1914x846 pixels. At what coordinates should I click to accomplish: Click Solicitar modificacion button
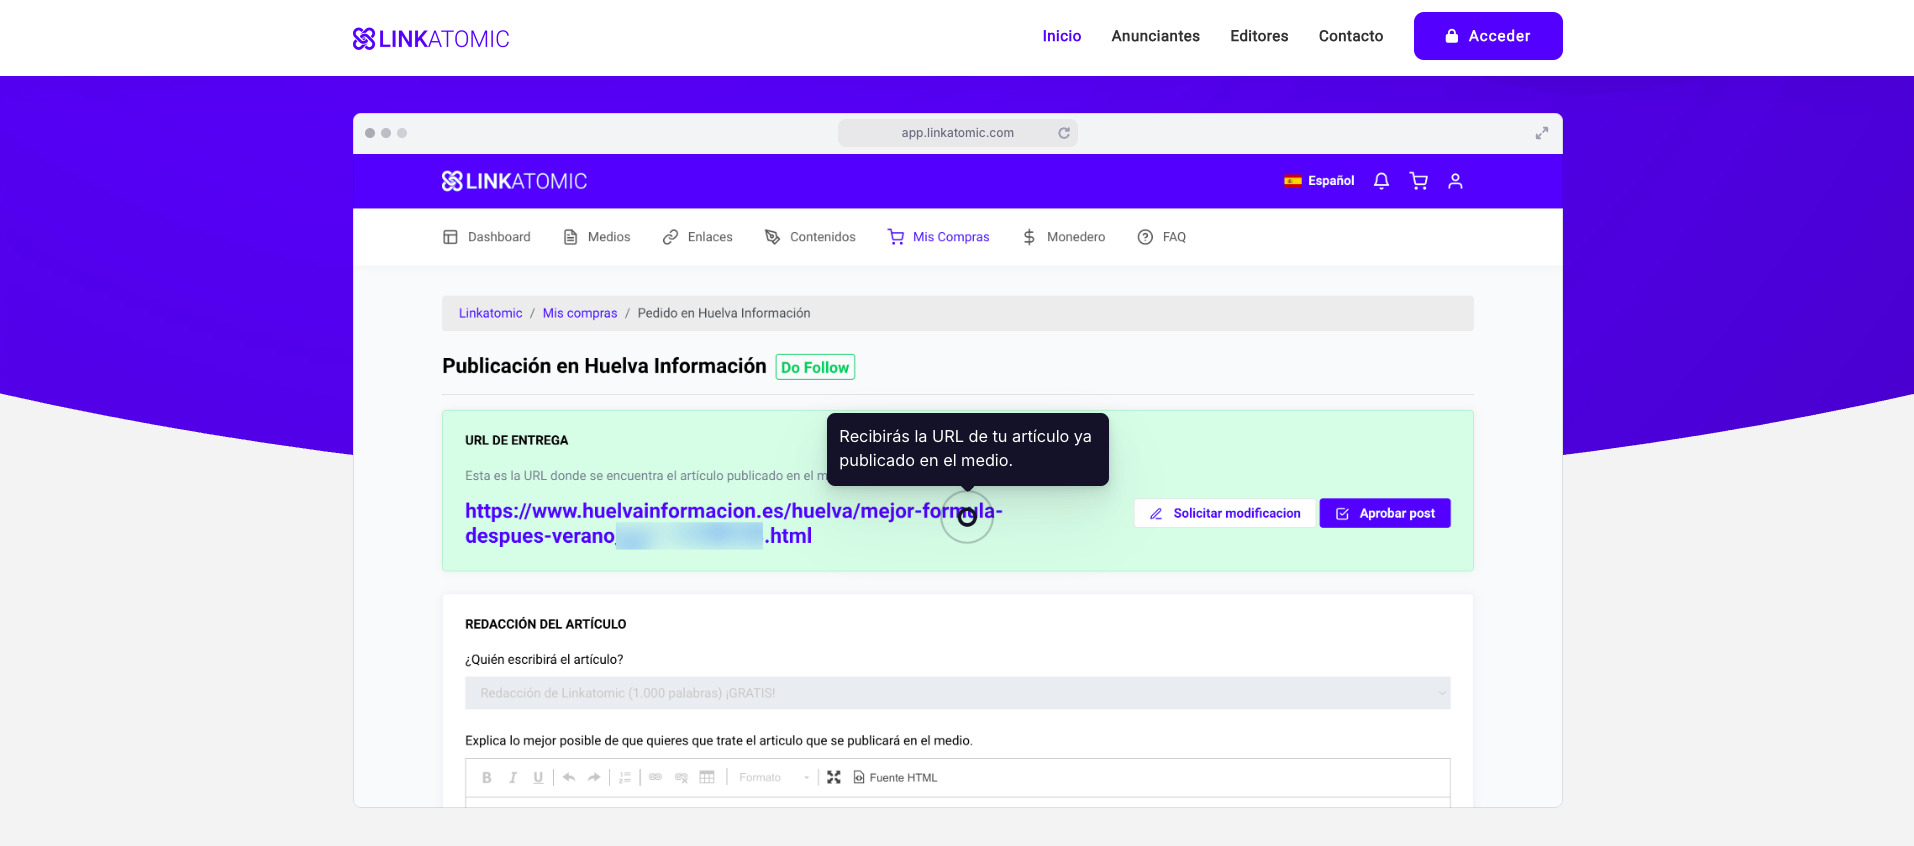[1225, 513]
